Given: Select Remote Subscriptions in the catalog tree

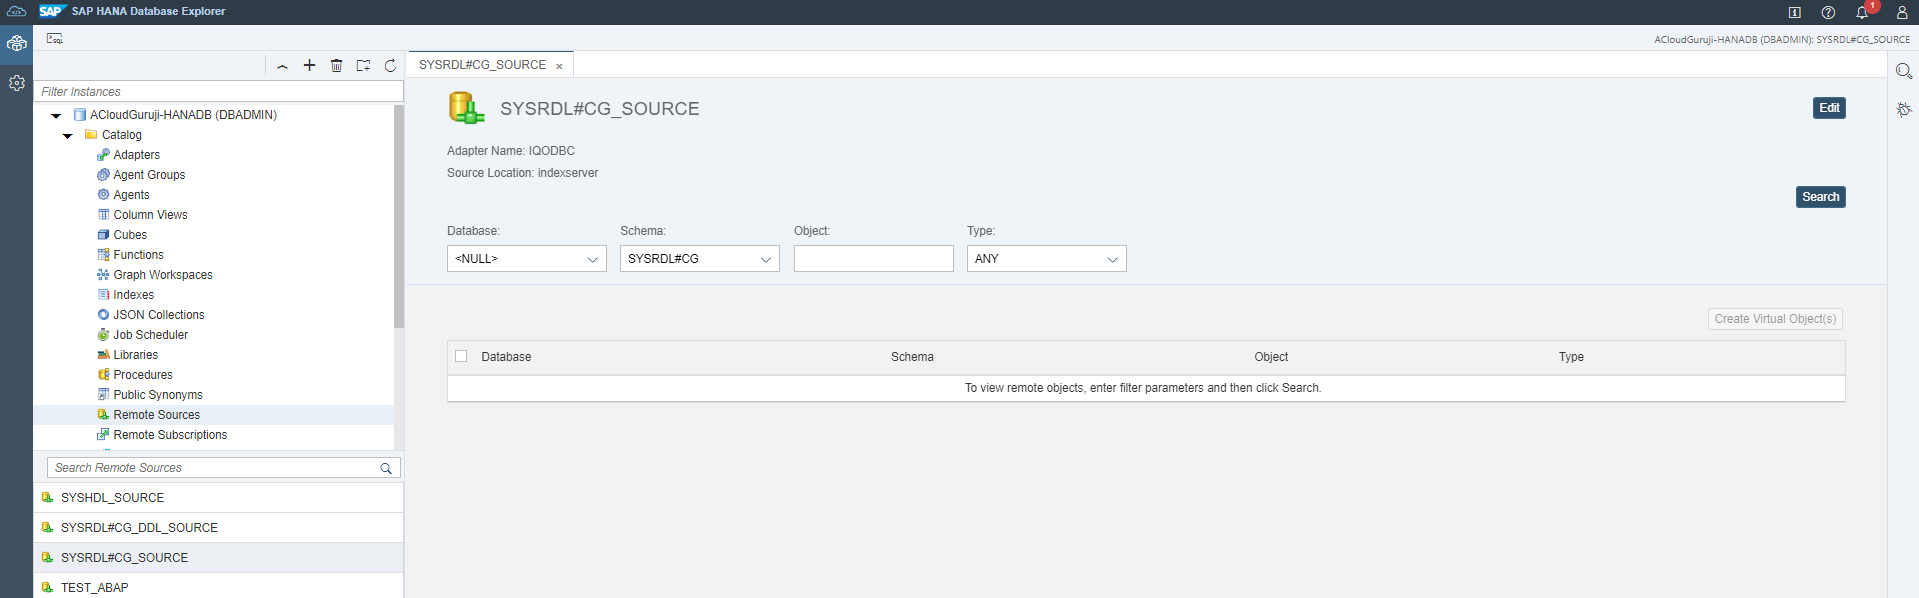Looking at the screenshot, I should [x=170, y=435].
